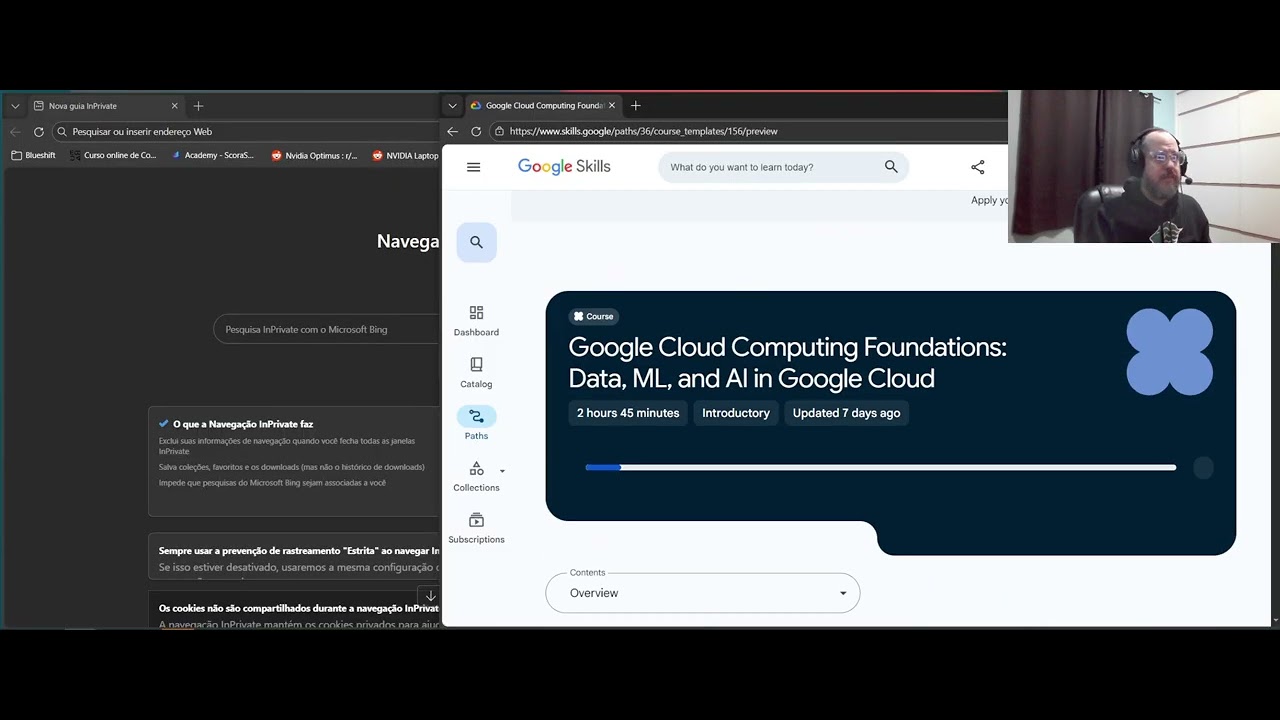
Task: Open the Blueshift bookmarks folder
Action: tap(33, 155)
